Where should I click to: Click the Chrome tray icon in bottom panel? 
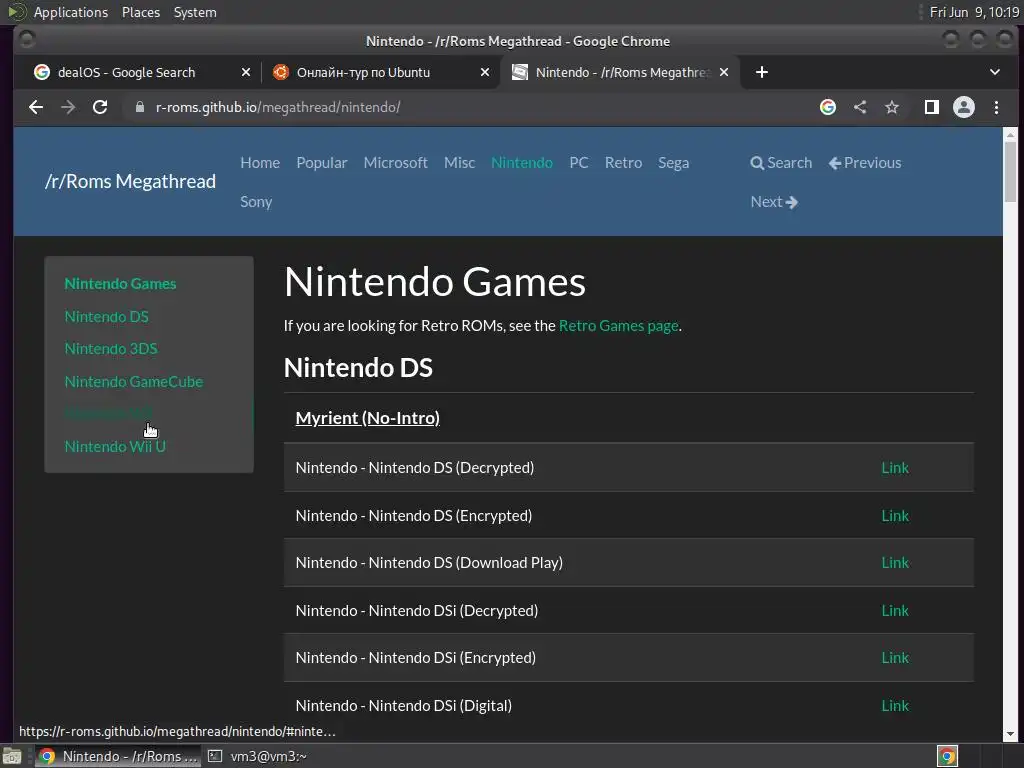pos(947,756)
